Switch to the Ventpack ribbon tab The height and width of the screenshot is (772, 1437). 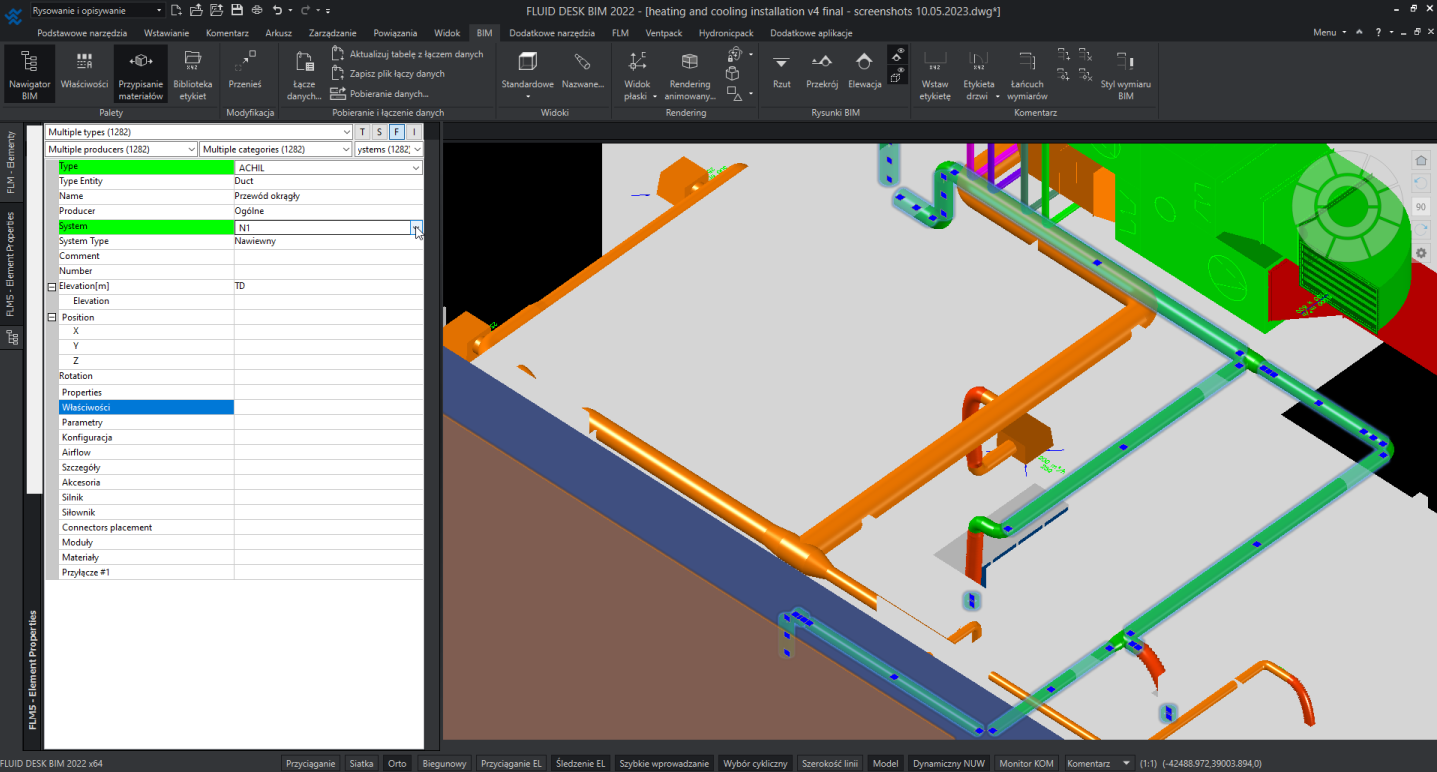663,33
